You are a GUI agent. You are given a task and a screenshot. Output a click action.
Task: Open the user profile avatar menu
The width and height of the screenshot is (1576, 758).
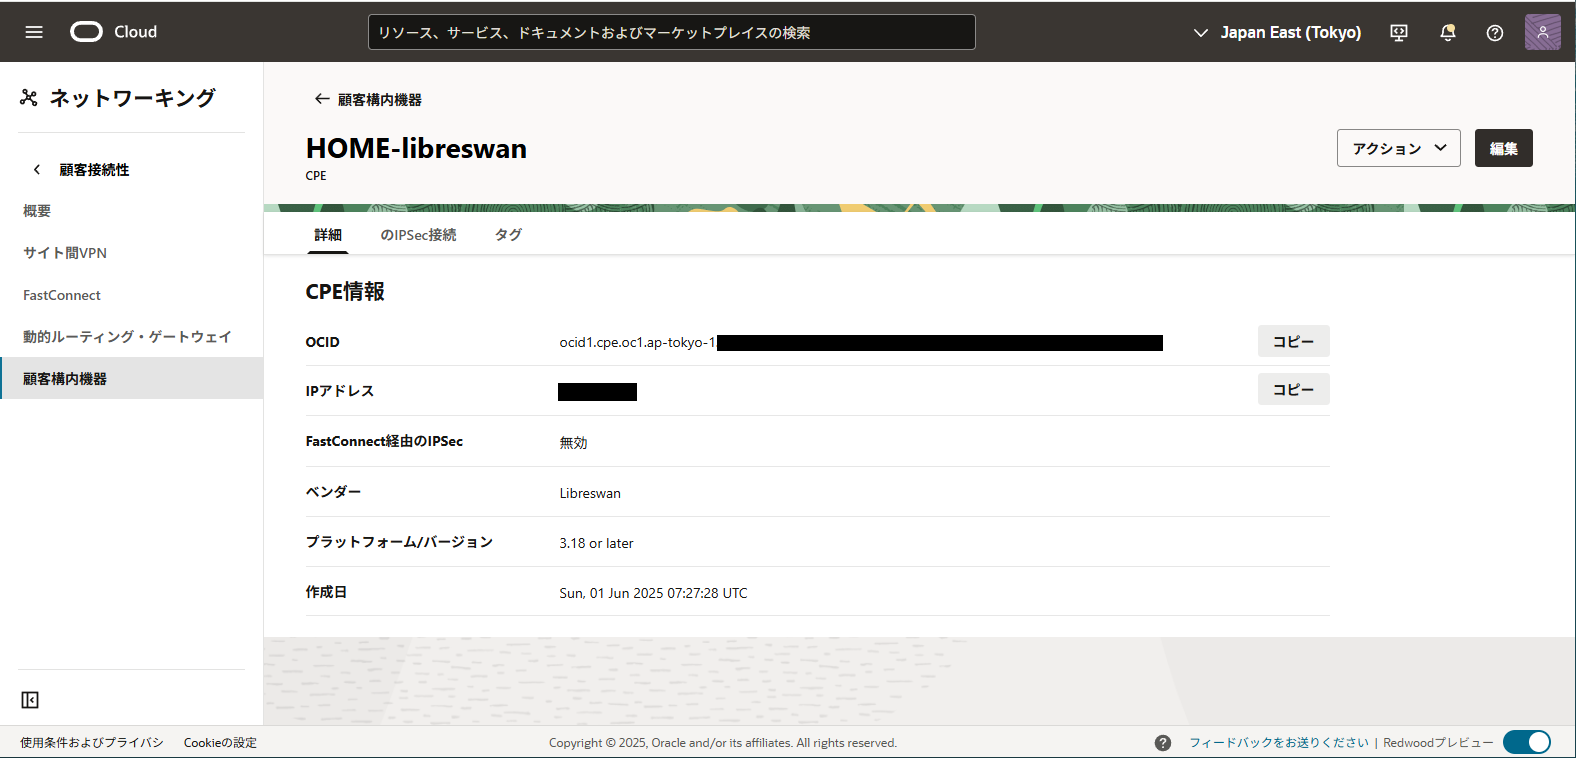point(1543,32)
